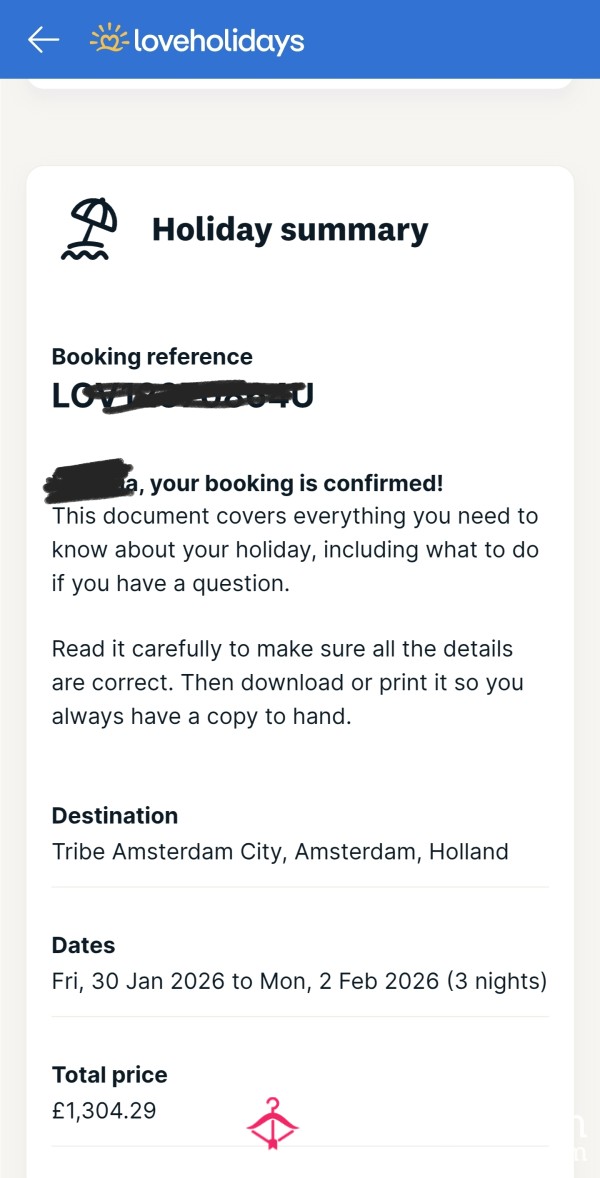Expand the Dates section
Image resolution: width=600 pixels, height=1178 pixels.
84,944
